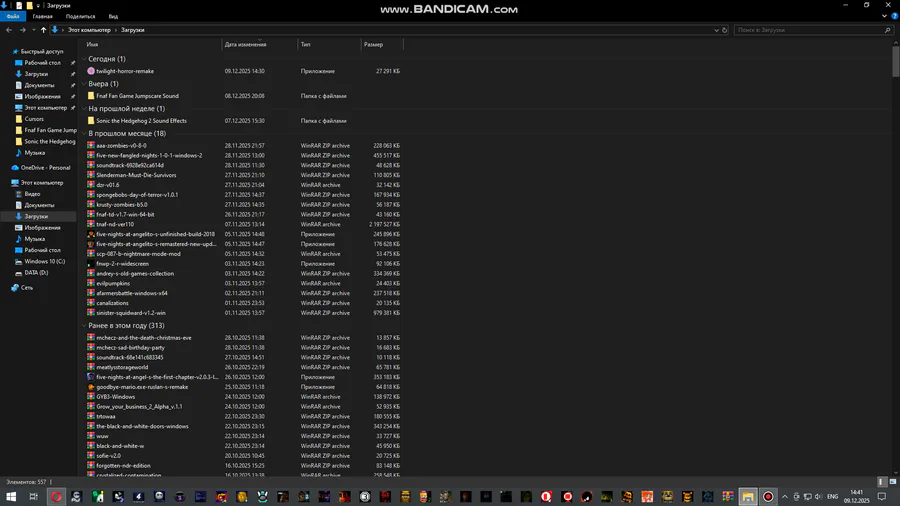Click the vertical scrollbar thumb

point(895,61)
